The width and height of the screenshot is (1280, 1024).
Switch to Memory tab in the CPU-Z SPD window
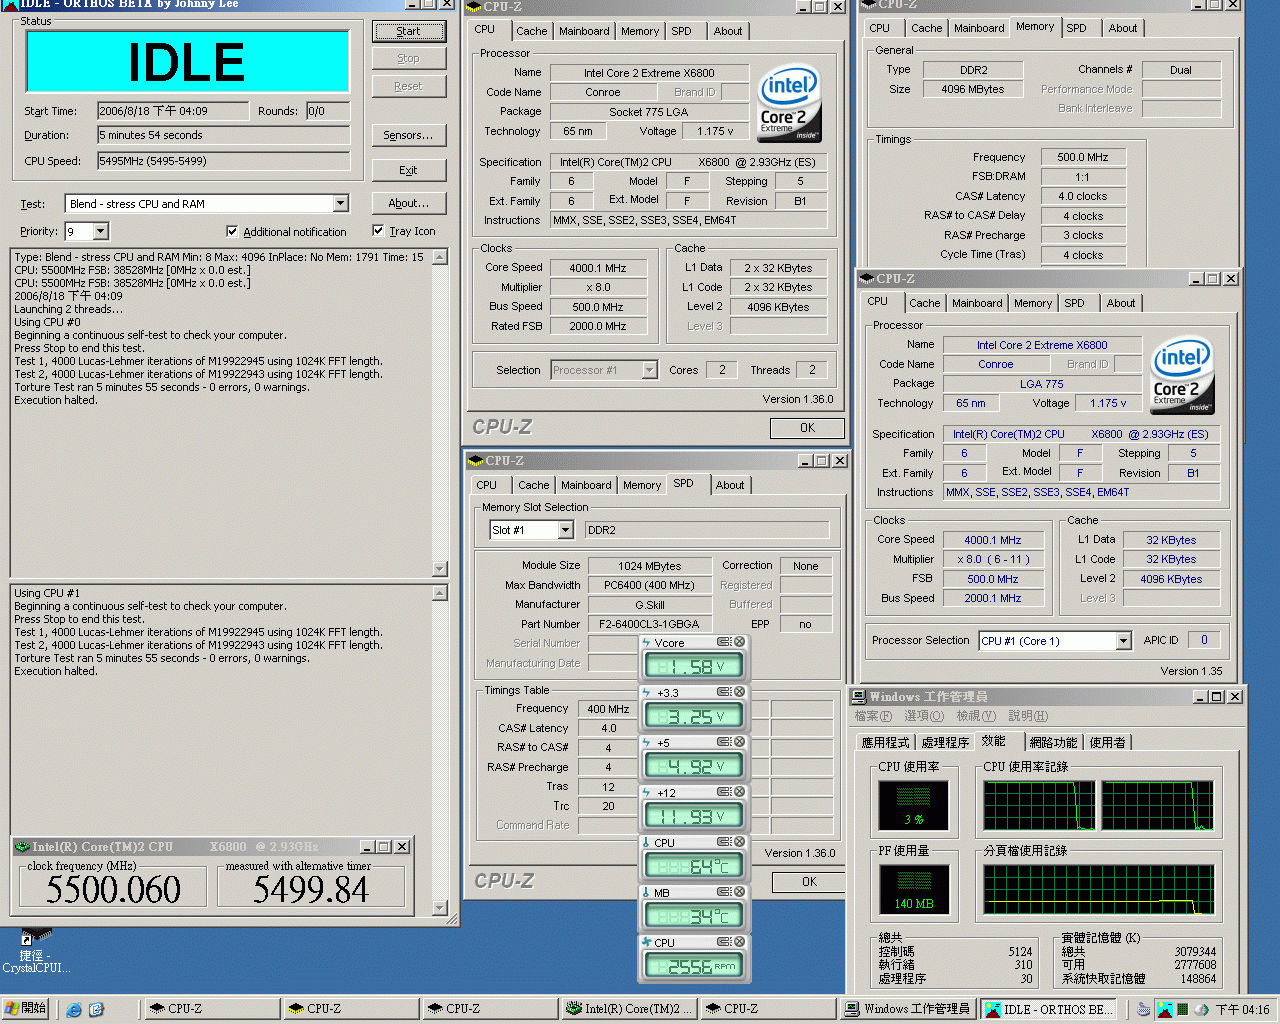click(642, 485)
